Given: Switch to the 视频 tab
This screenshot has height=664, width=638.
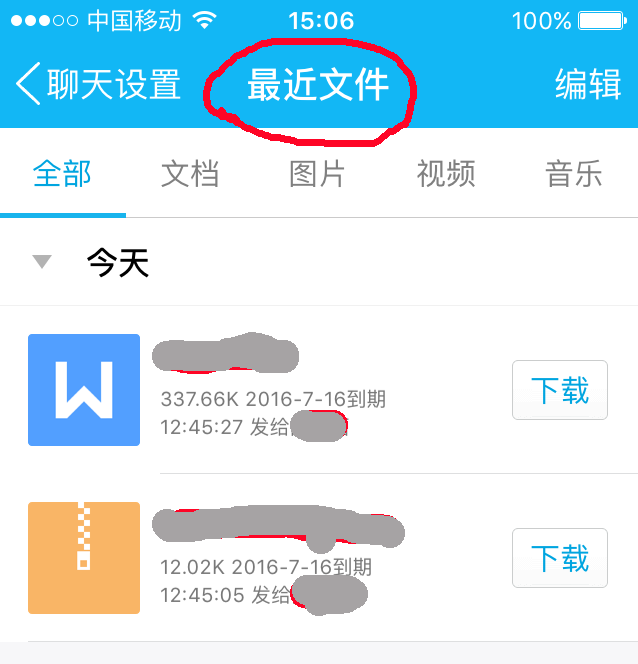Looking at the screenshot, I should [x=446, y=174].
